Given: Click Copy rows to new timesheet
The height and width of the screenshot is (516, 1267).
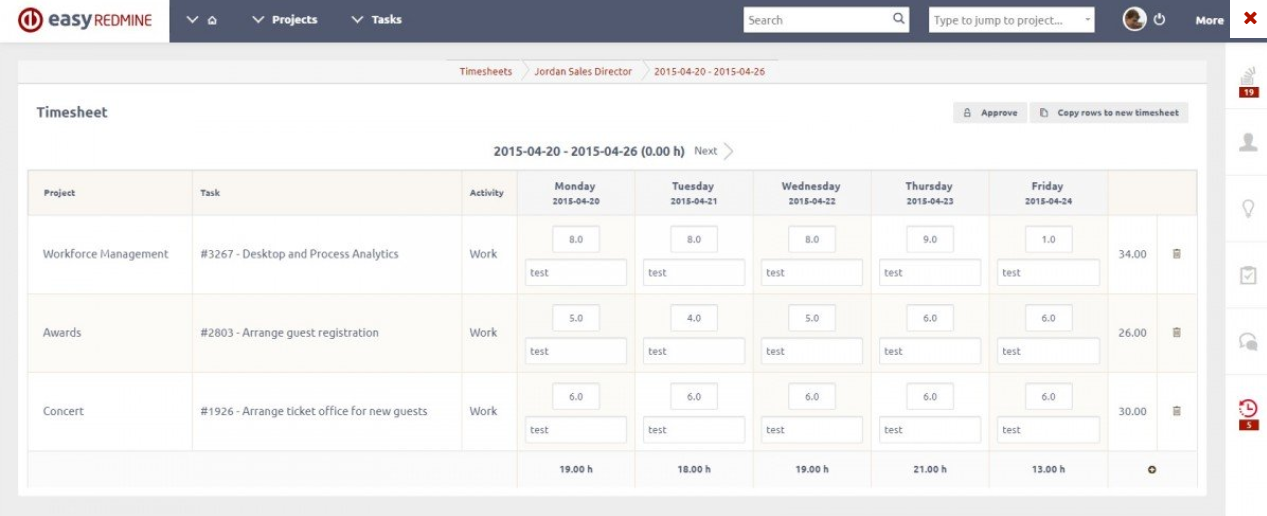Looking at the screenshot, I should [1109, 113].
